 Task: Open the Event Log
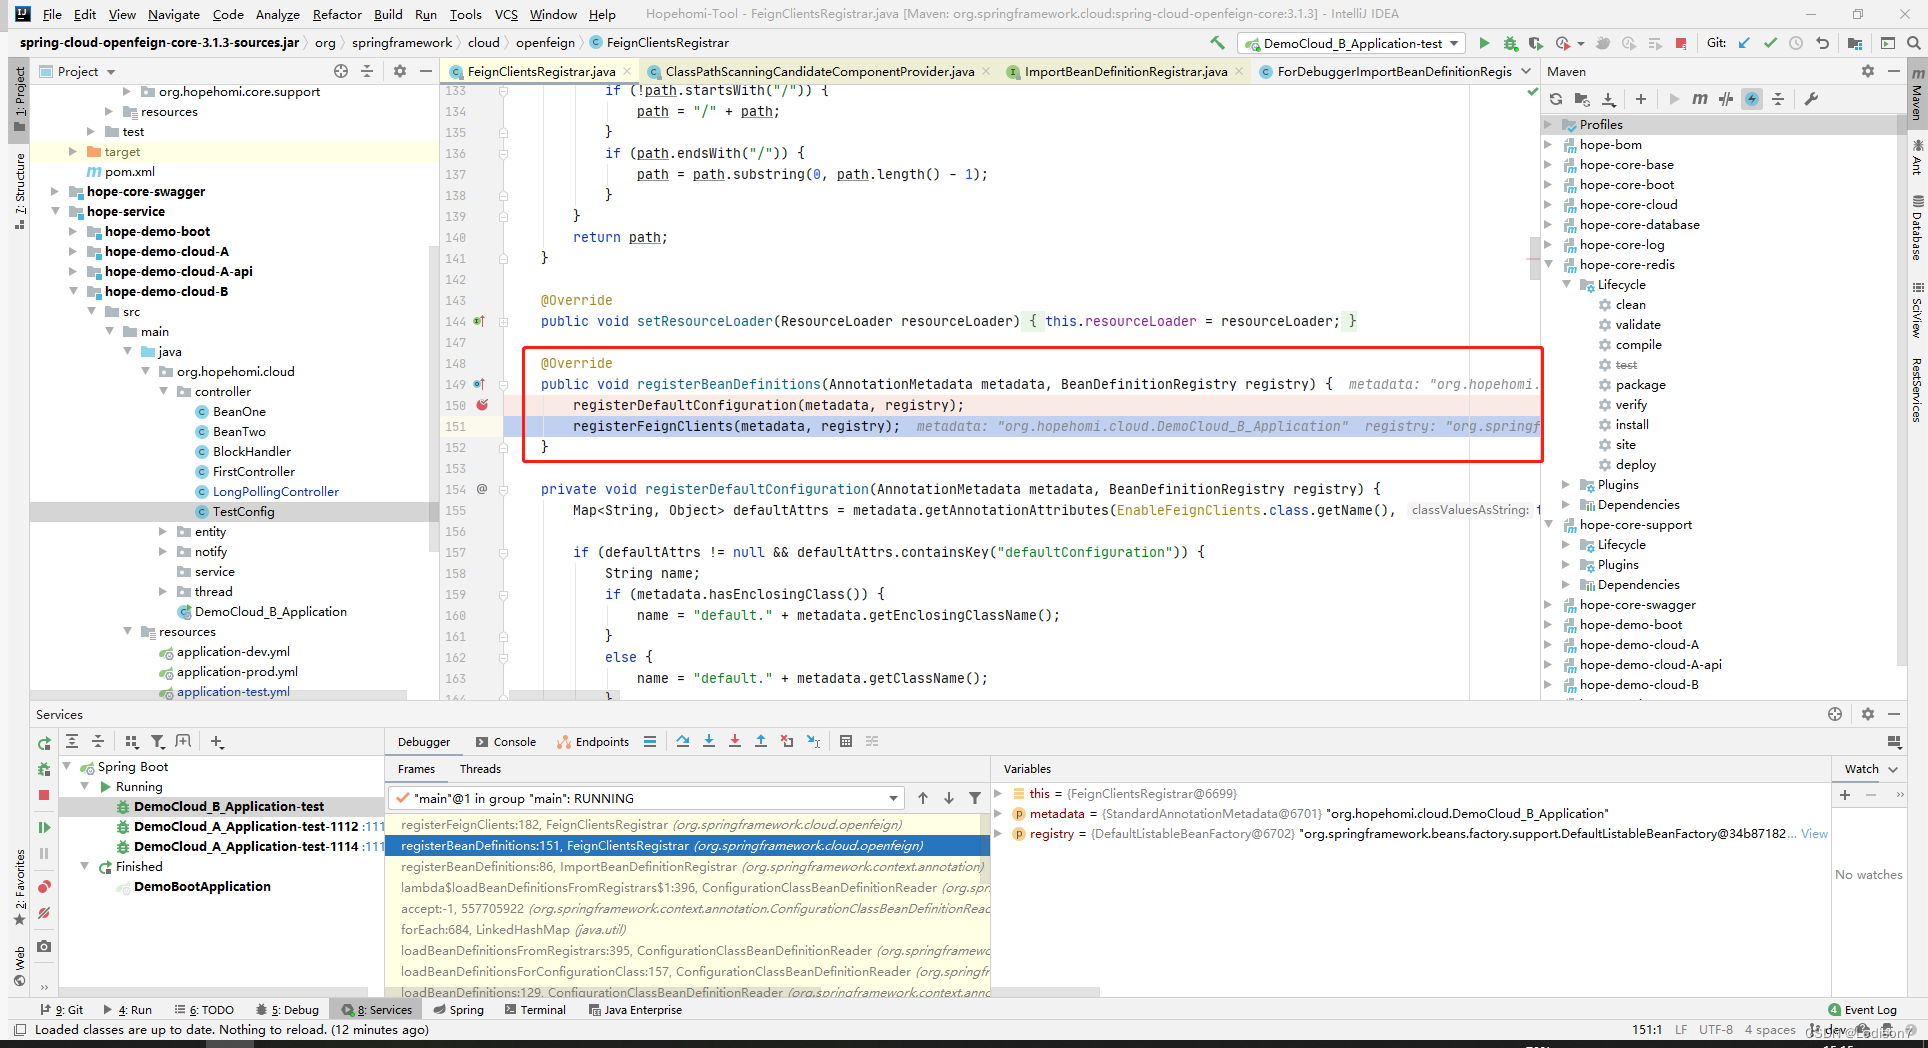tap(1862, 1010)
